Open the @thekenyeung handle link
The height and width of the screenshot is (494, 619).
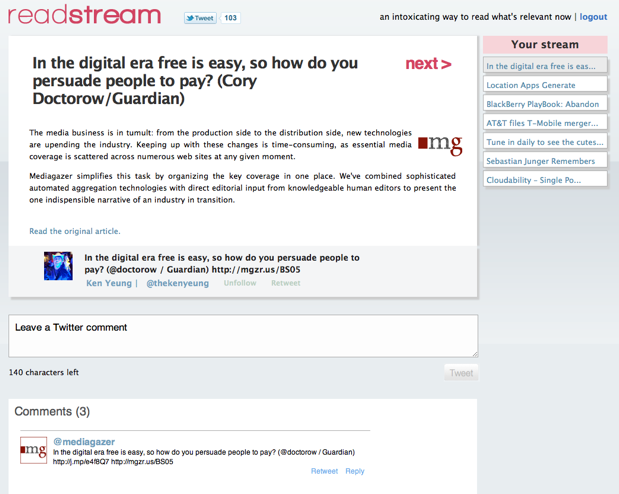point(177,283)
